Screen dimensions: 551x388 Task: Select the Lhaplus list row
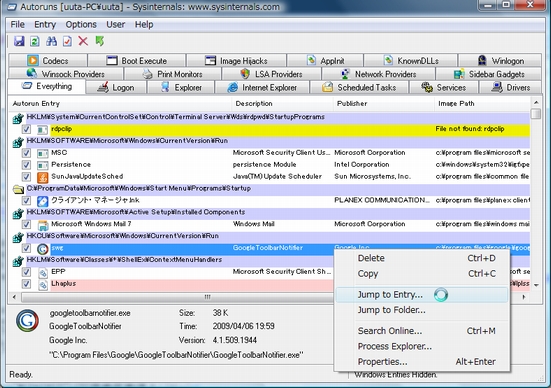click(x=270, y=284)
